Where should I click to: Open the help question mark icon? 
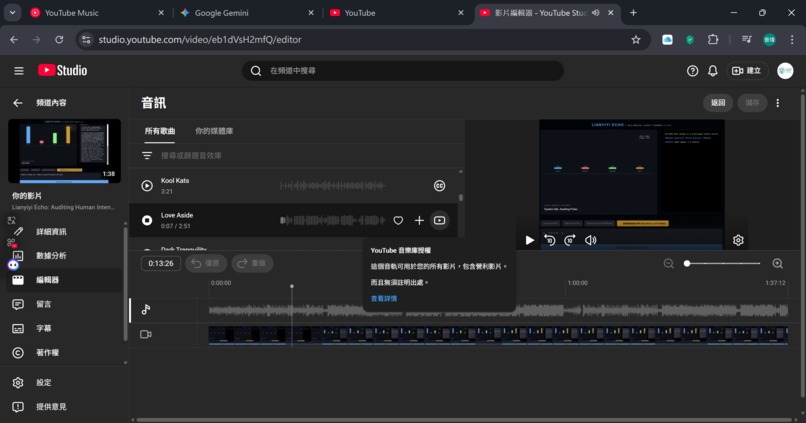[692, 71]
